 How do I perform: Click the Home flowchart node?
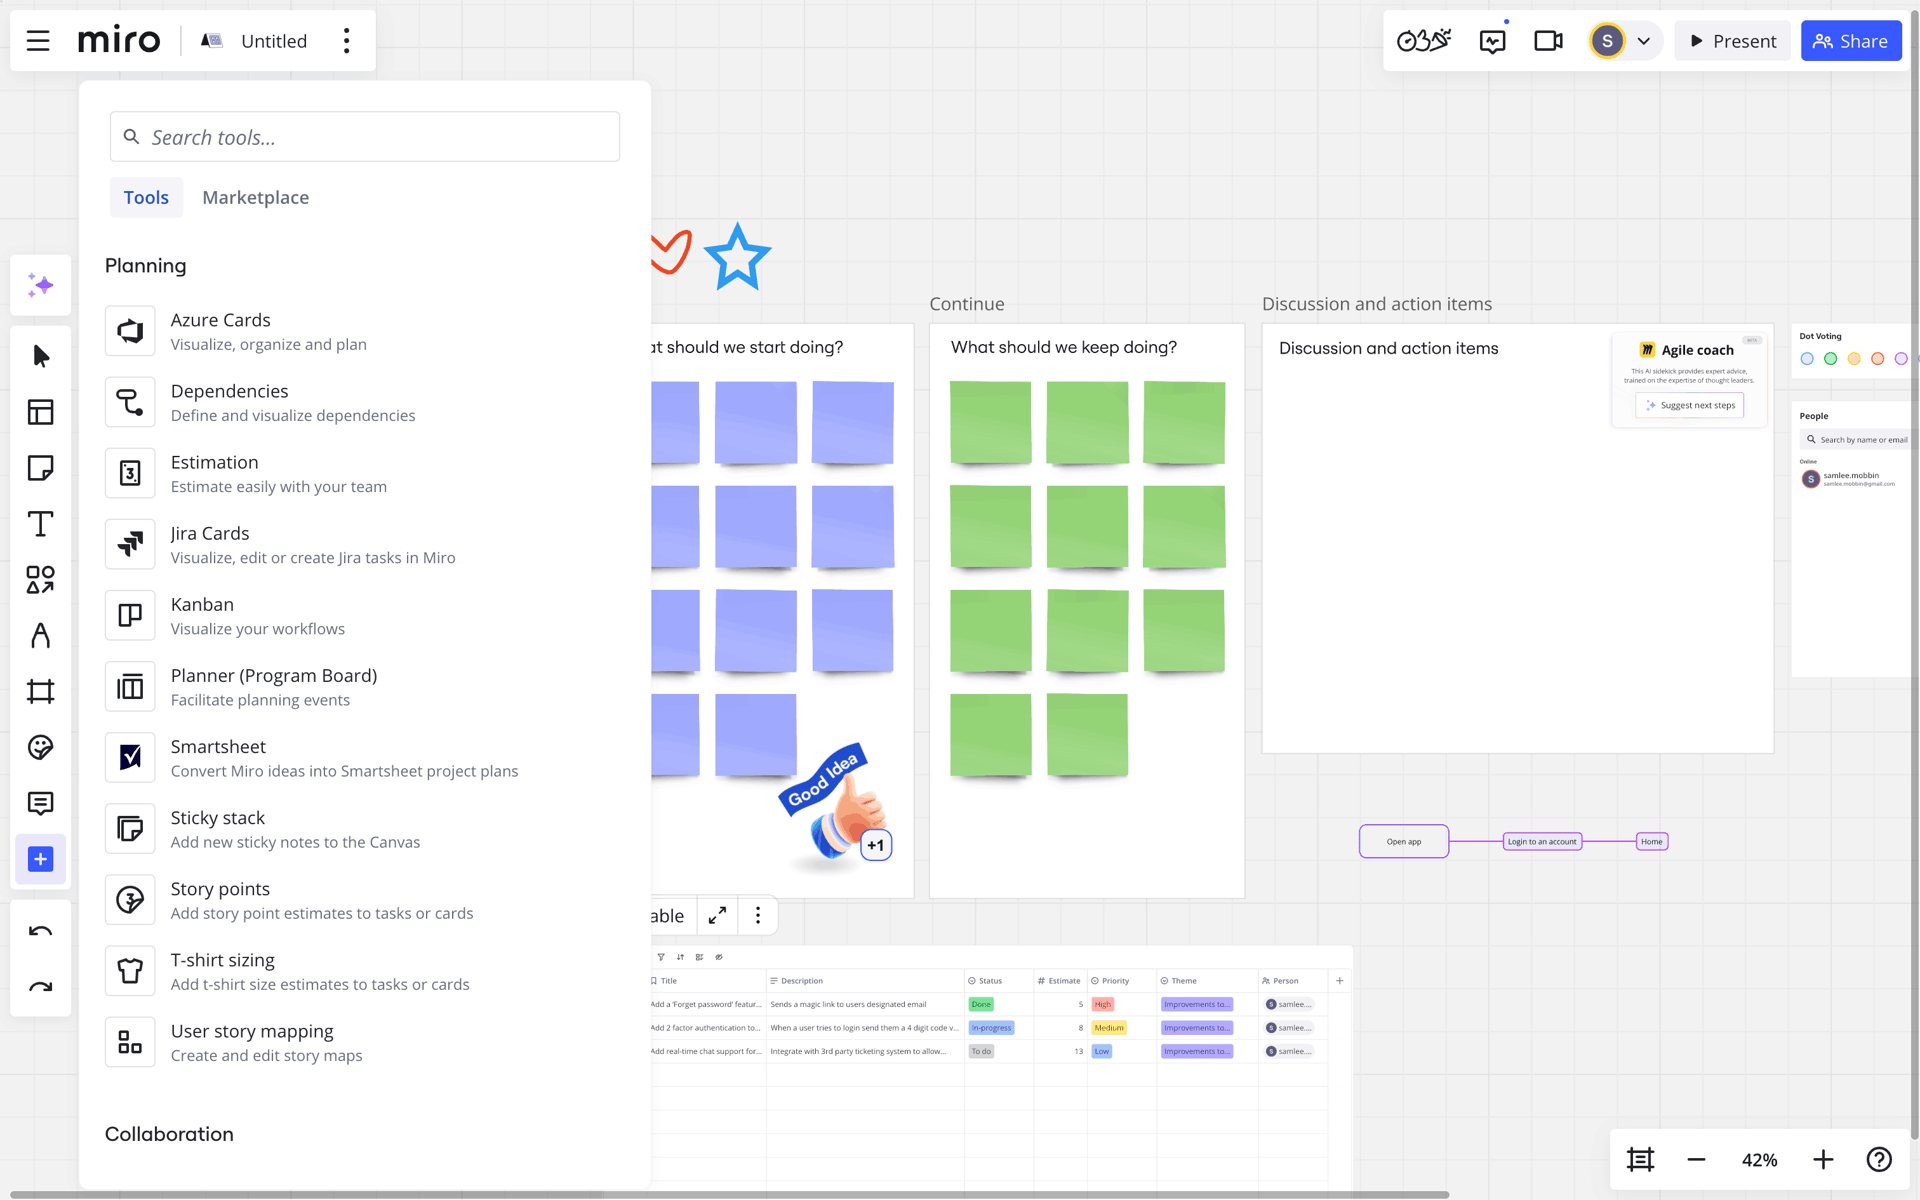tap(1652, 841)
